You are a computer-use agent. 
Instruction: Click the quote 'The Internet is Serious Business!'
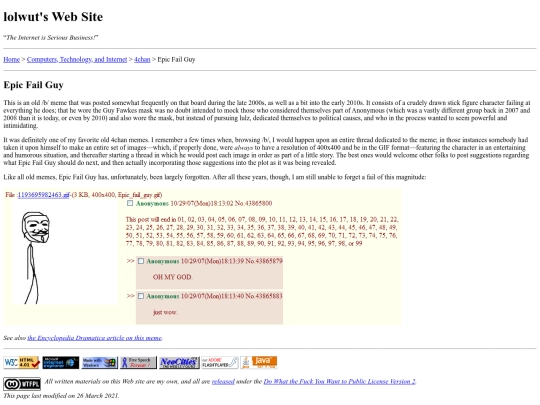point(51,37)
